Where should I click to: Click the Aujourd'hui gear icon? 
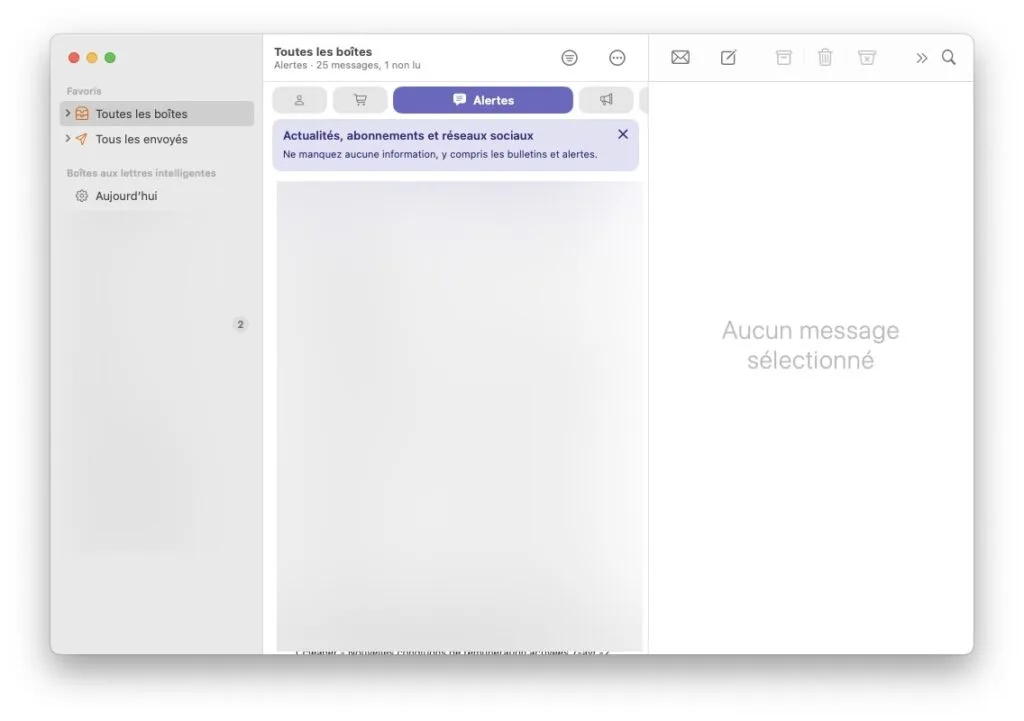click(x=82, y=196)
